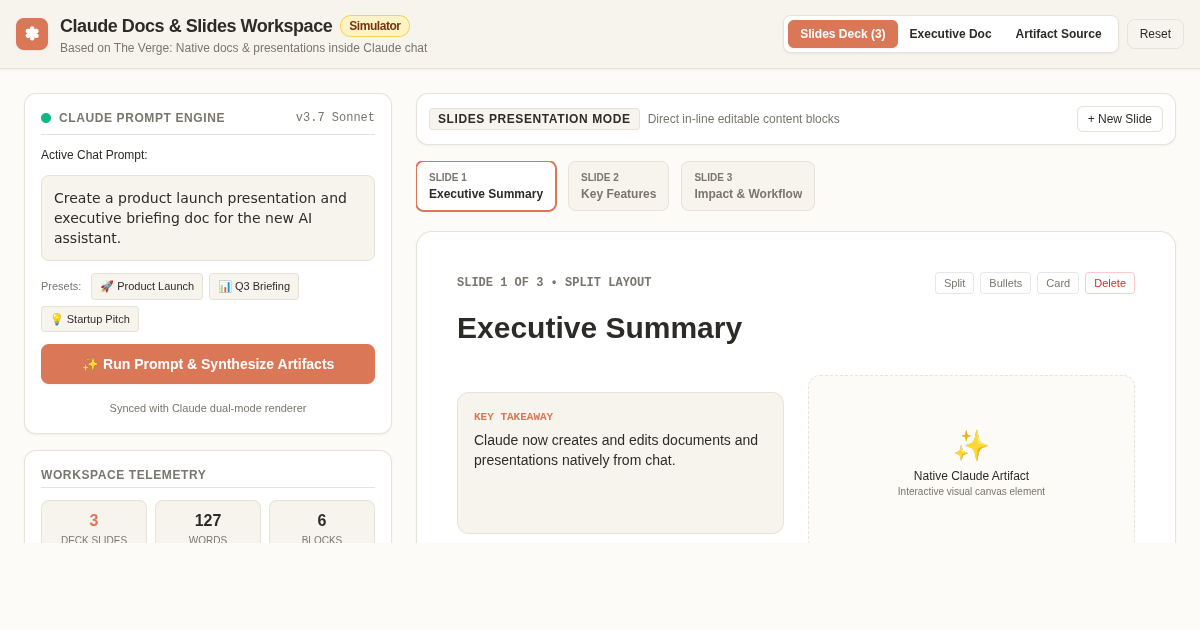This screenshot has height=630, width=1200.
Task: Click the Reset button
Action: [x=1155, y=34]
